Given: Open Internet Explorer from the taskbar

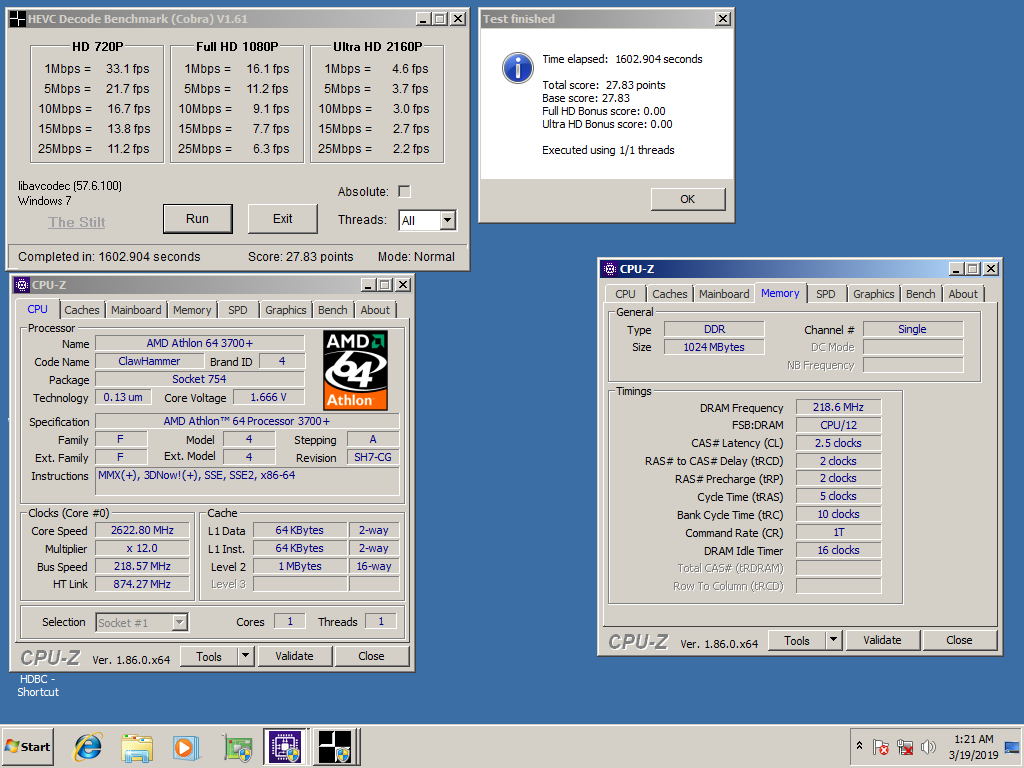Looking at the screenshot, I should pyautogui.click(x=88, y=746).
